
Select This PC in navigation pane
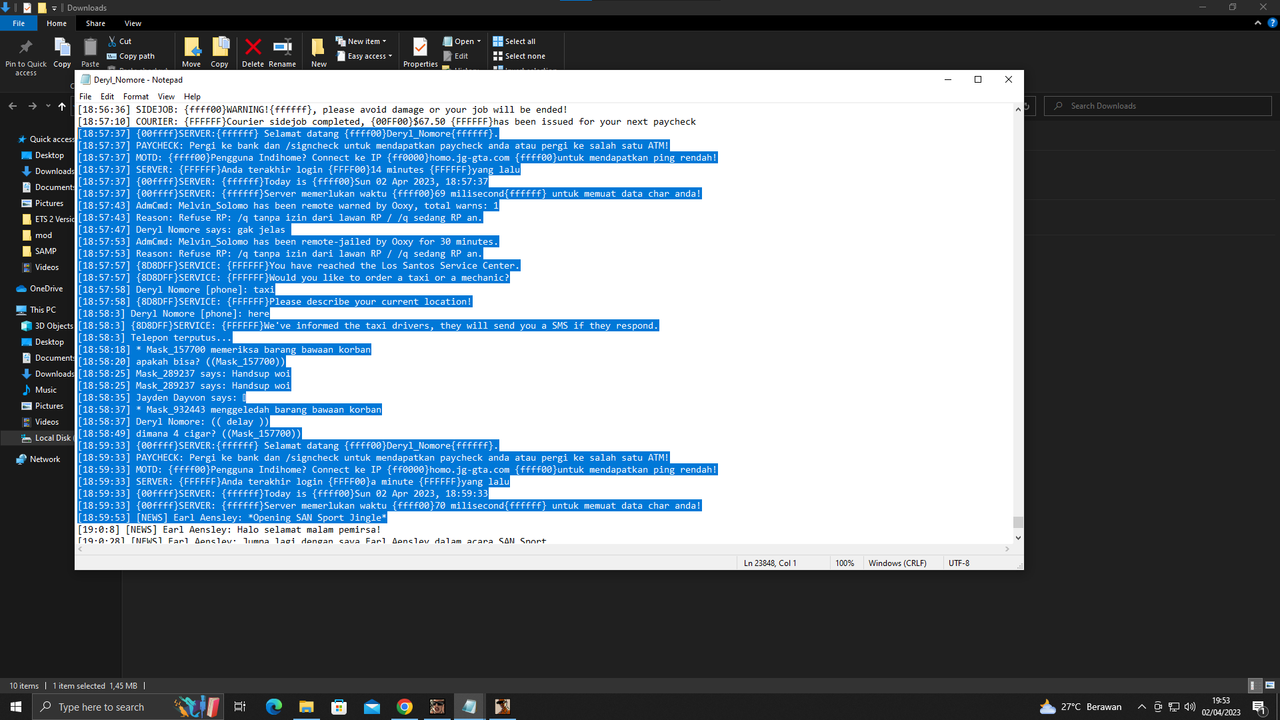pyautogui.click(x=36, y=310)
